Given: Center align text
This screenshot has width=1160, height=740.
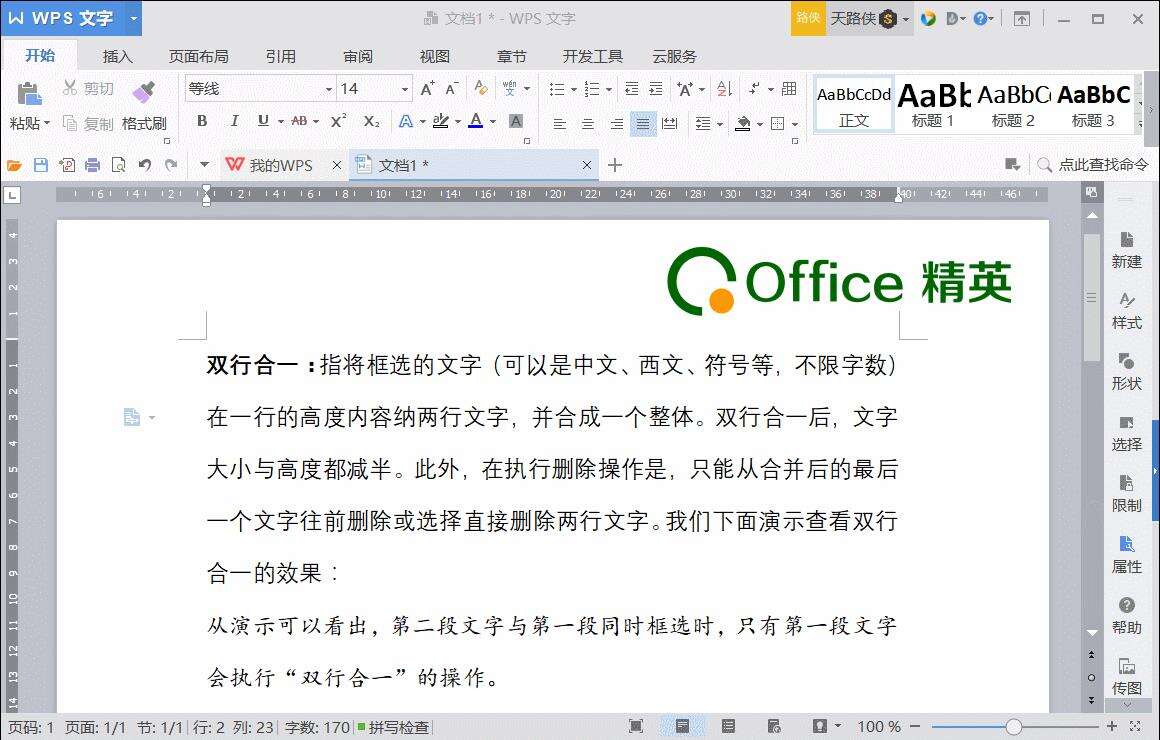Looking at the screenshot, I should tap(587, 124).
